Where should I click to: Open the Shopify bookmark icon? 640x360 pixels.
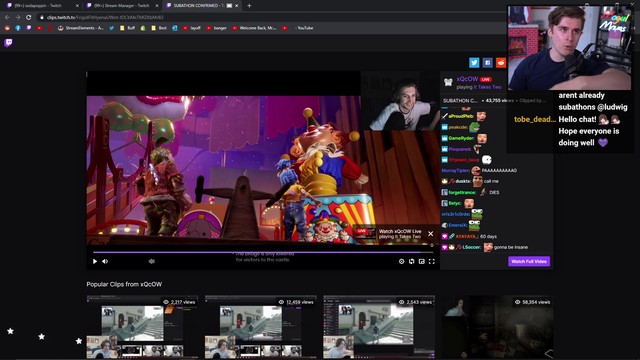[143, 28]
